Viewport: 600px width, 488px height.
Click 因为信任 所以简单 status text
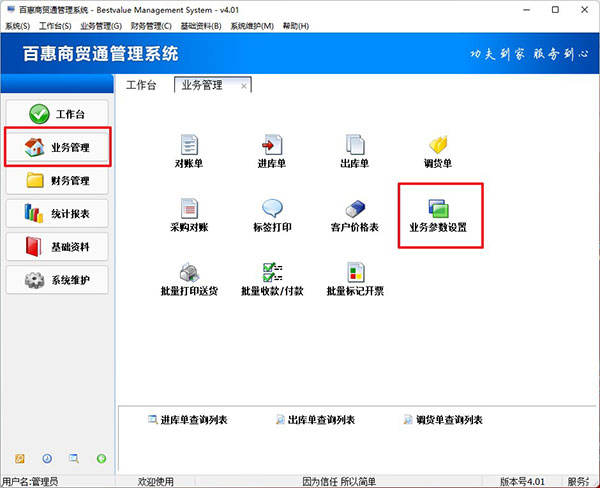pyautogui.click(x=339, y=481)
